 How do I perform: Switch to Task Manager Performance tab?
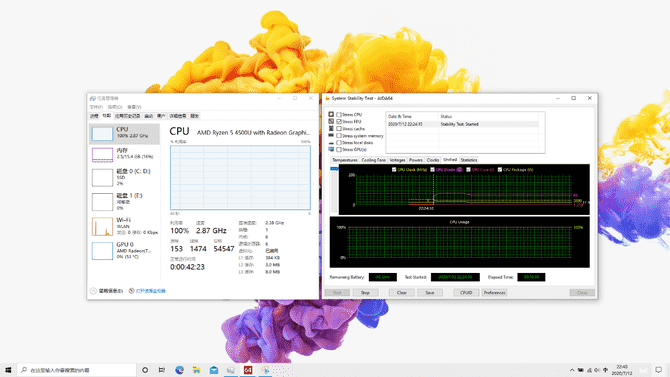tap(106, 116)
